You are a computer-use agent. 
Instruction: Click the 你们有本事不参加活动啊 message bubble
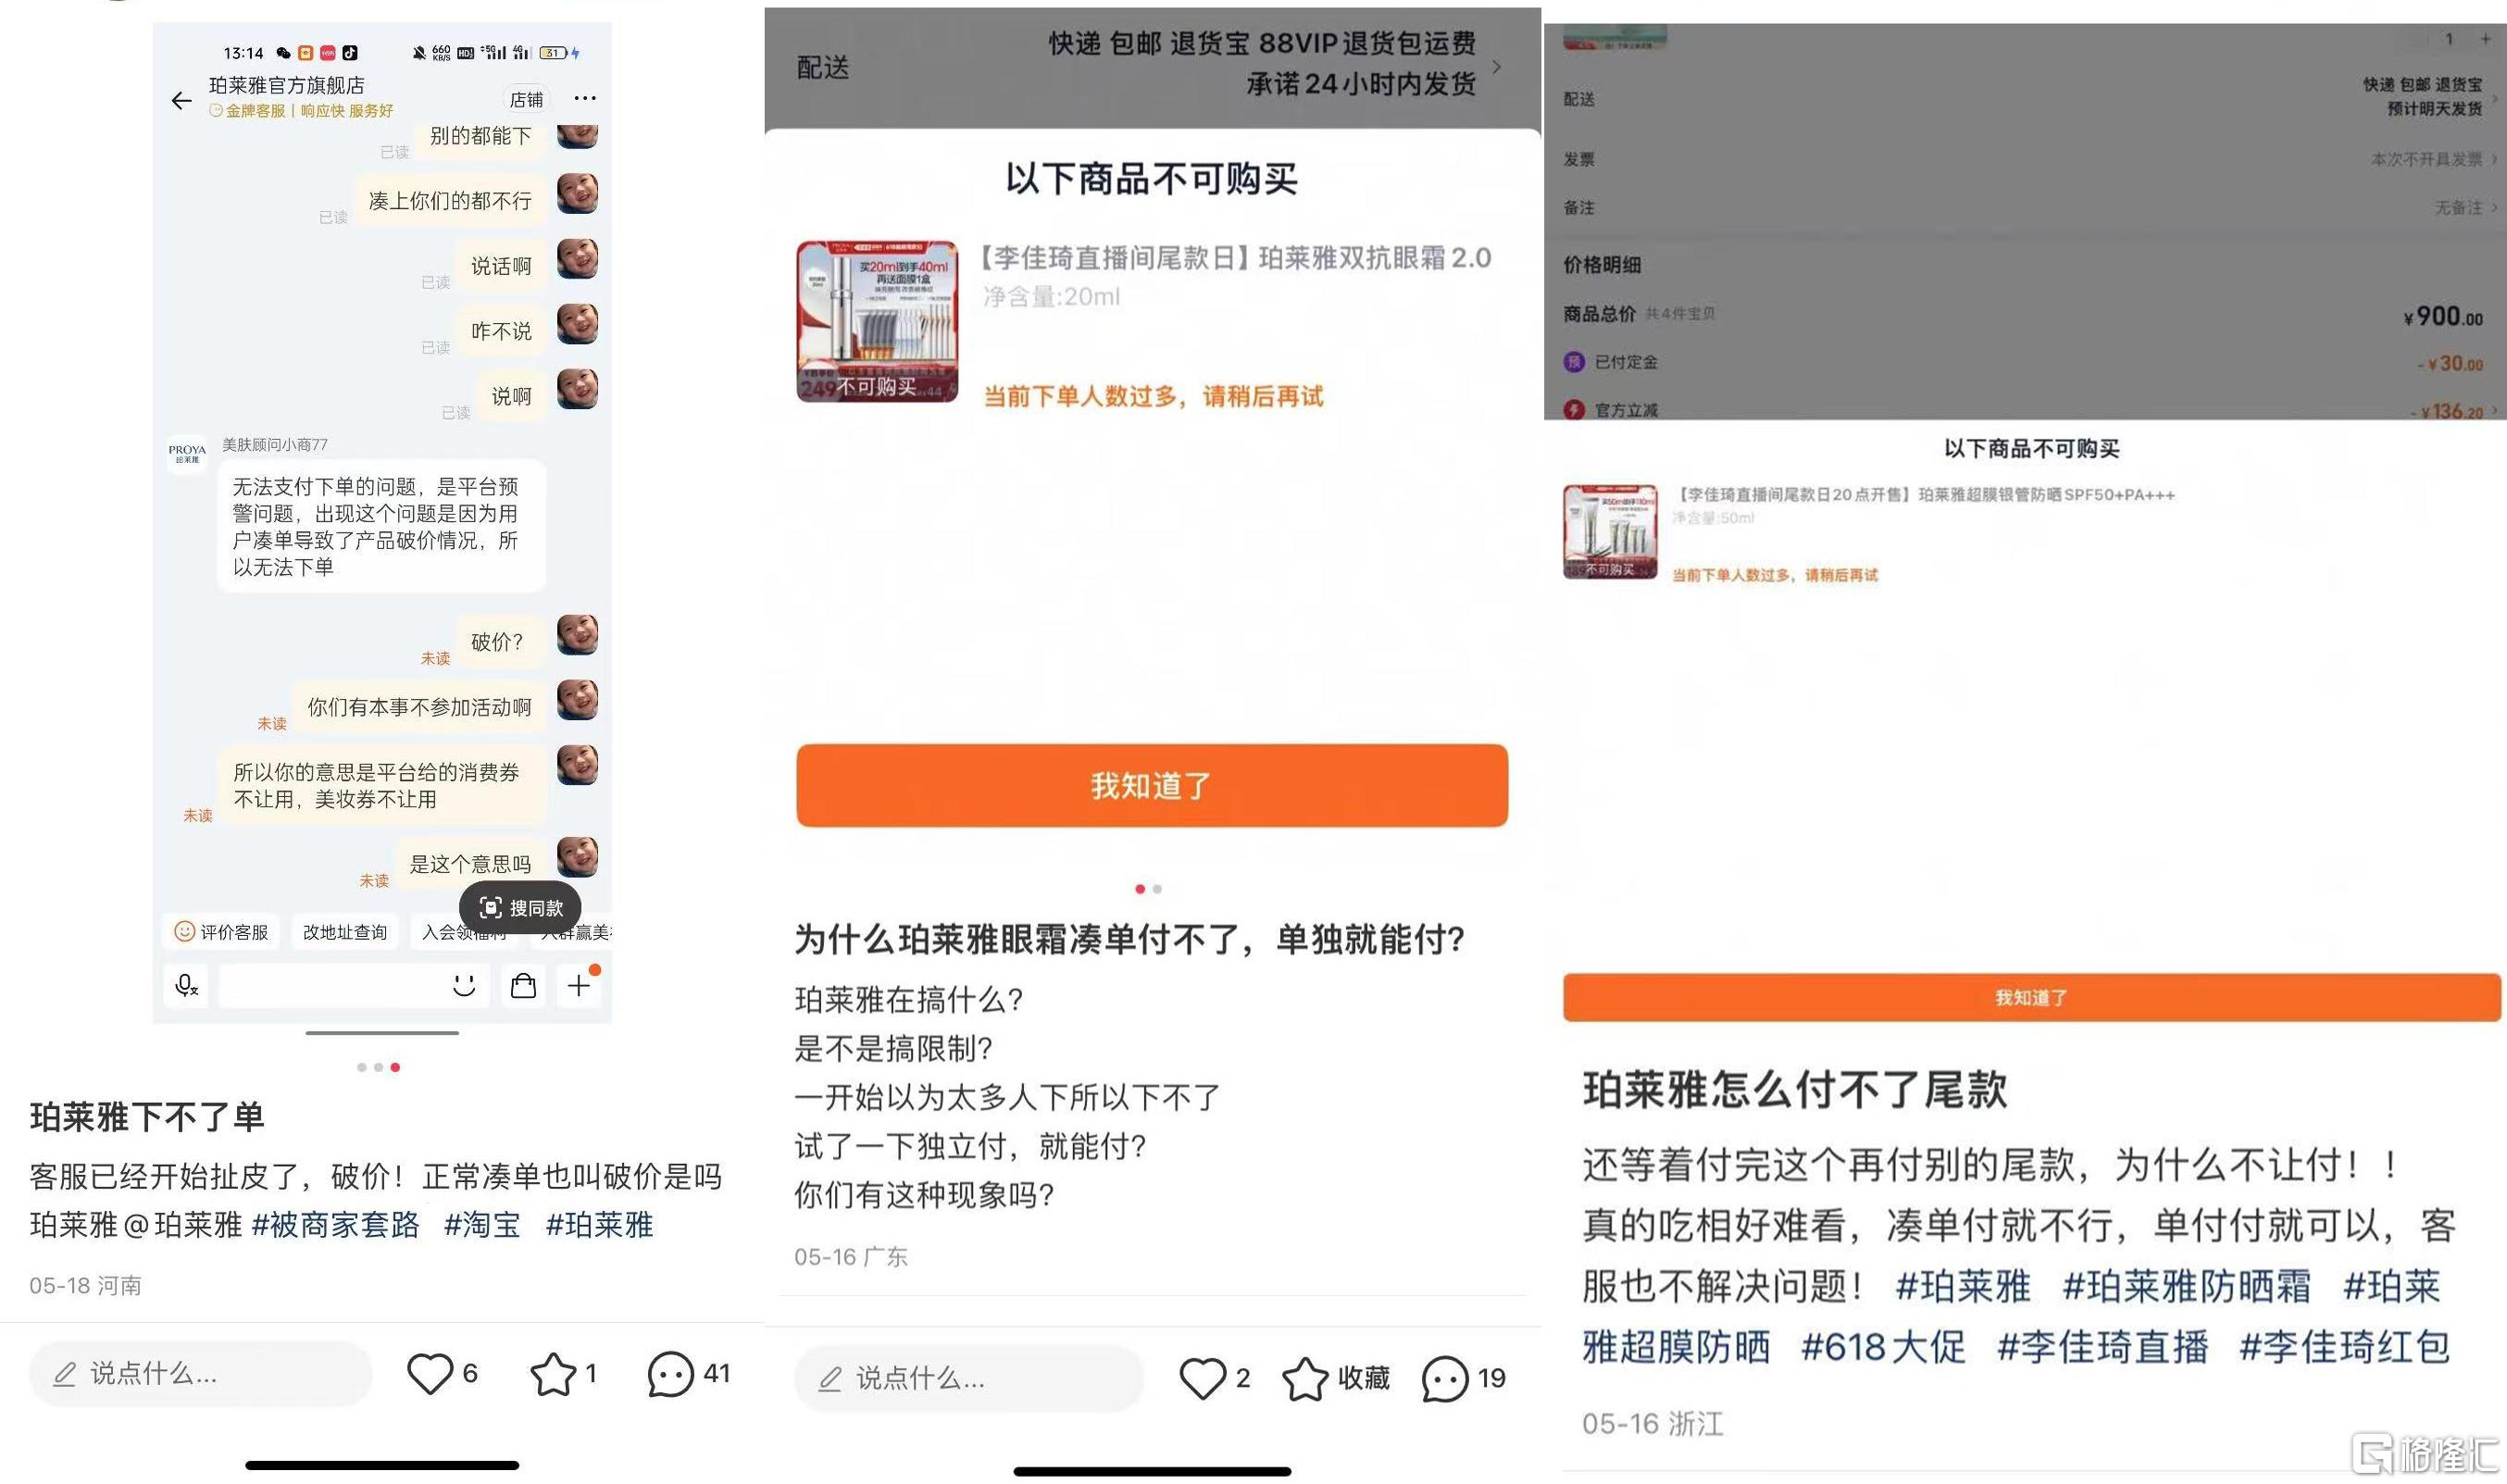click(419, 707)
